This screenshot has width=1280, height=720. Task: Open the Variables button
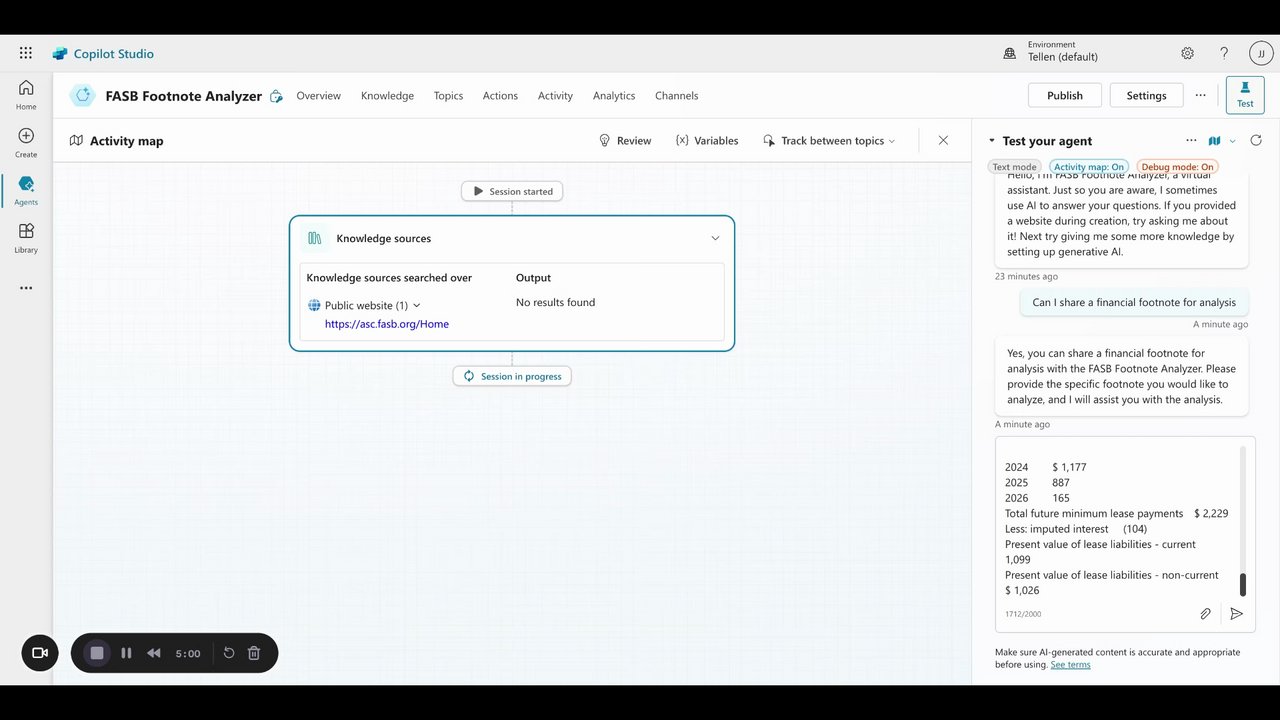pos(707,141)
